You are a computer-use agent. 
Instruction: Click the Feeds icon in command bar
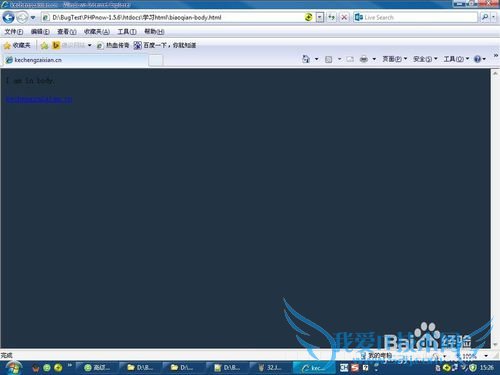pyautogui.click(x=329, y=59)
